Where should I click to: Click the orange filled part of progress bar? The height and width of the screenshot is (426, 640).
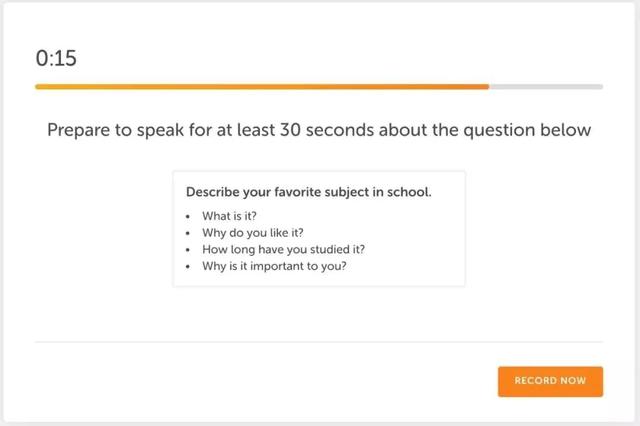coord(260,87)
